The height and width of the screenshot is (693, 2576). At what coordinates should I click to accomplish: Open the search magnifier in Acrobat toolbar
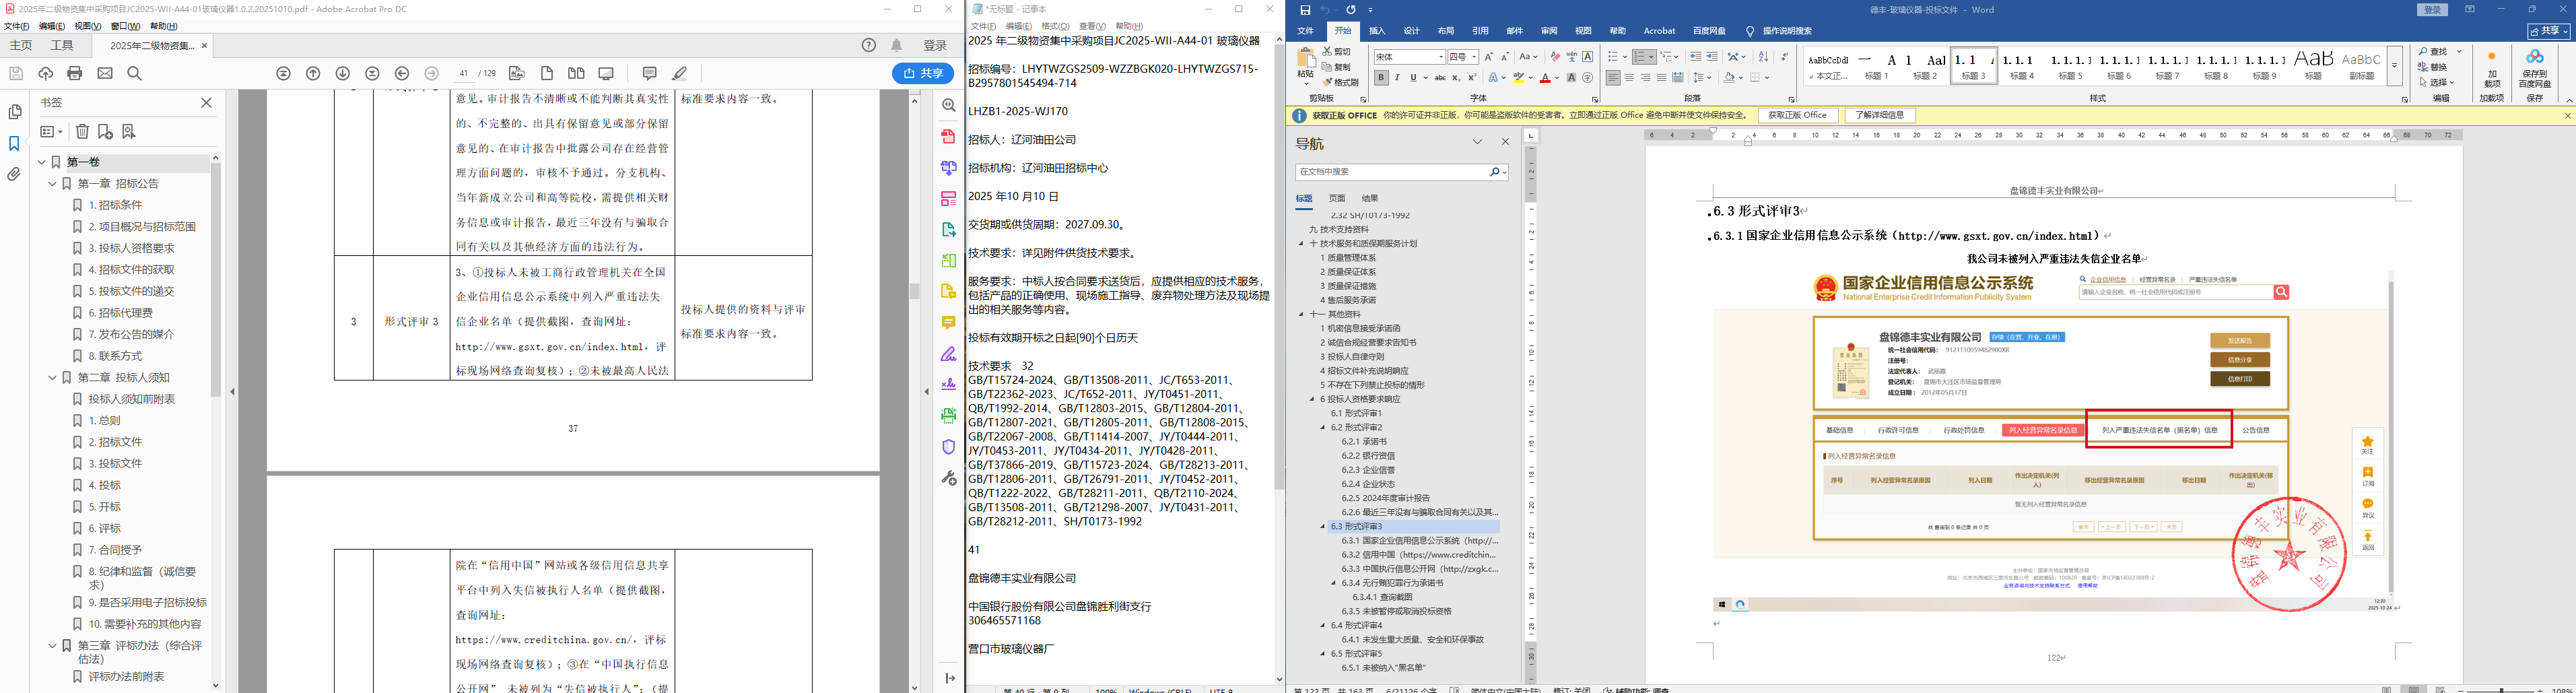pyautogui.click(x=135, y=73)
